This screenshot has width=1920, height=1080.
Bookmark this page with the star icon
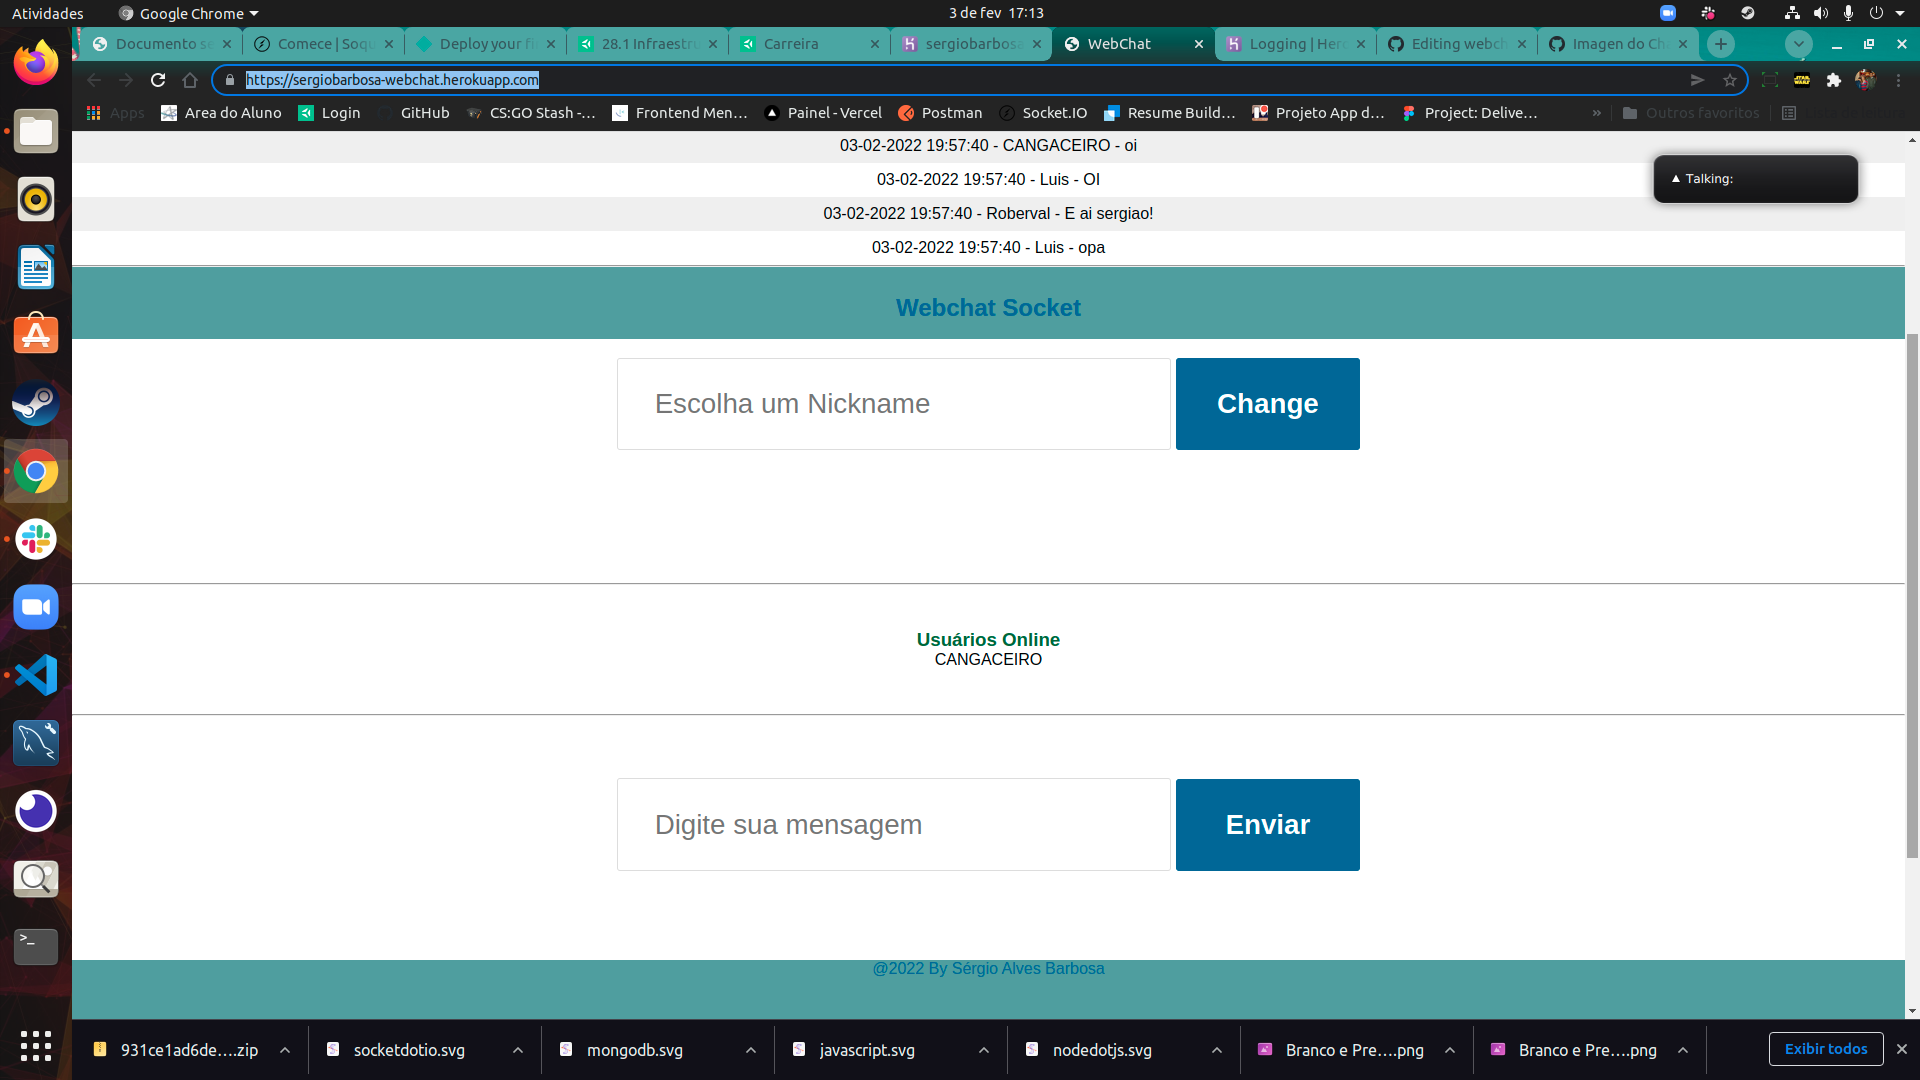pyautogui.click(x=1730, y=80)
